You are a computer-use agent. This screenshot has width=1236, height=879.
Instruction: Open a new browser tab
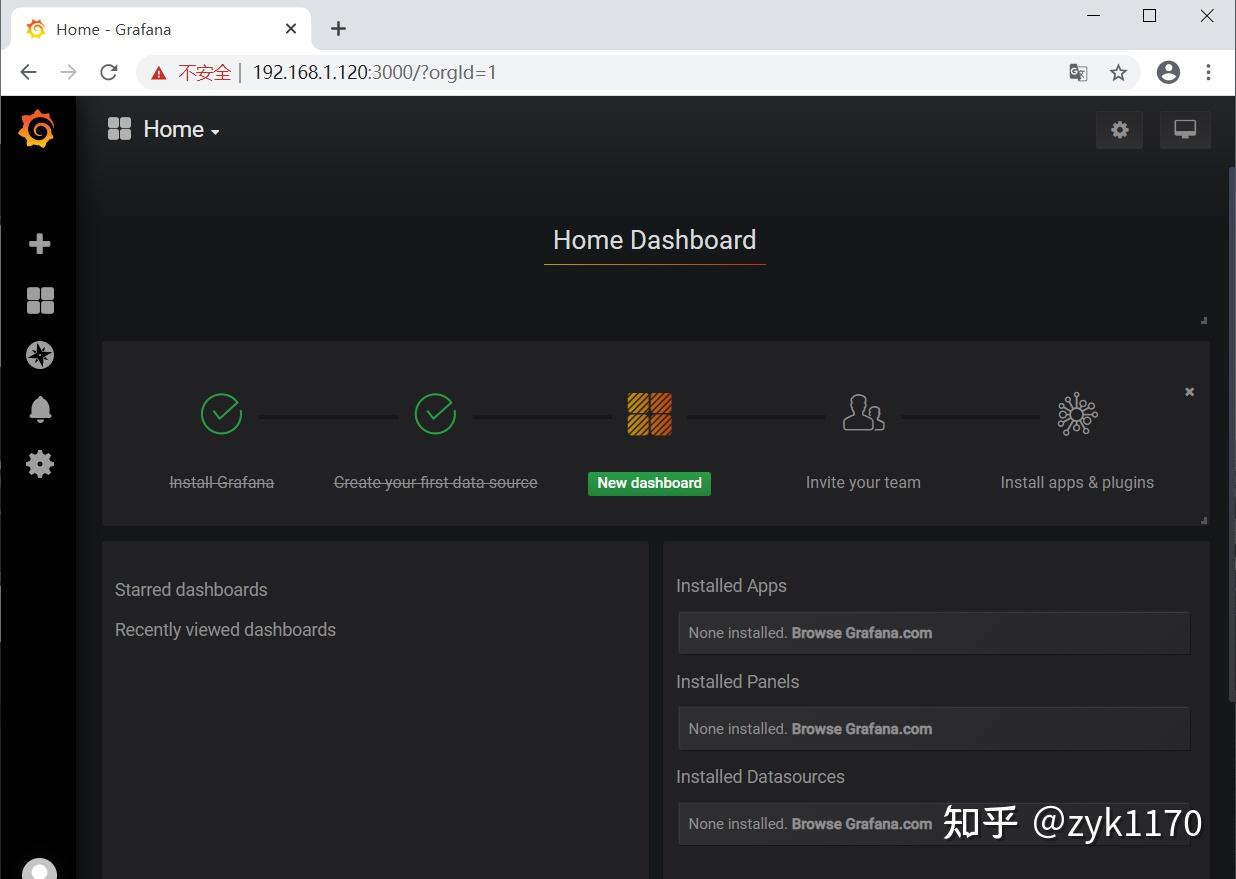[x=338, y=28]
